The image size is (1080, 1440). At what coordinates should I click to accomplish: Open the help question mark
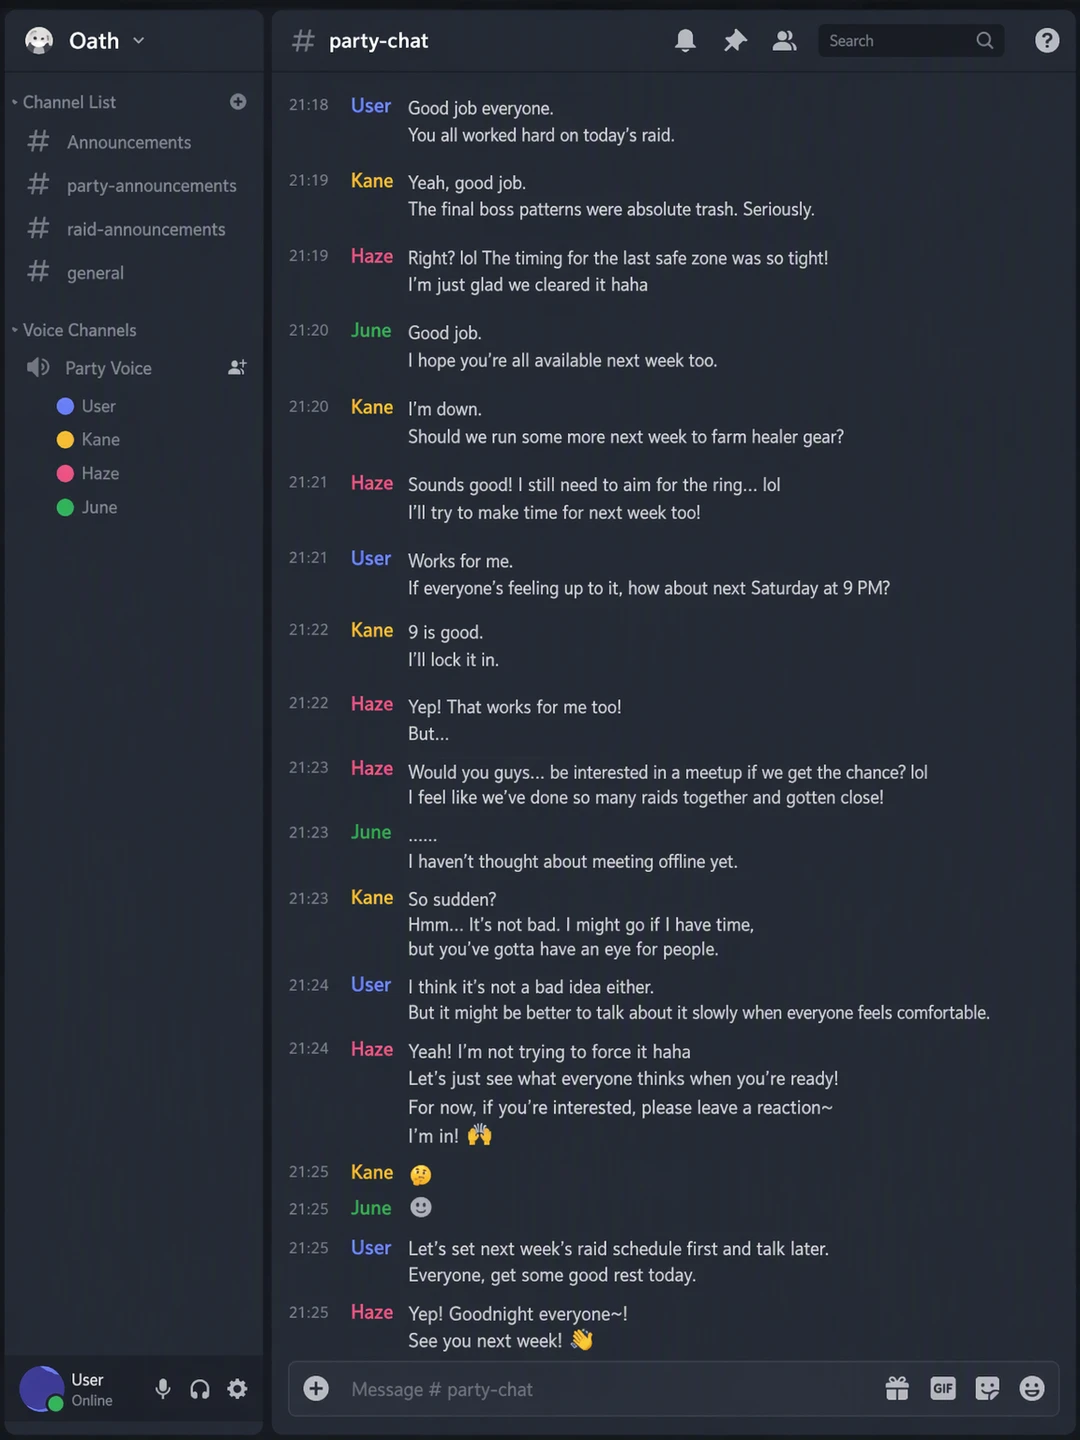(x=1047, y=41)
